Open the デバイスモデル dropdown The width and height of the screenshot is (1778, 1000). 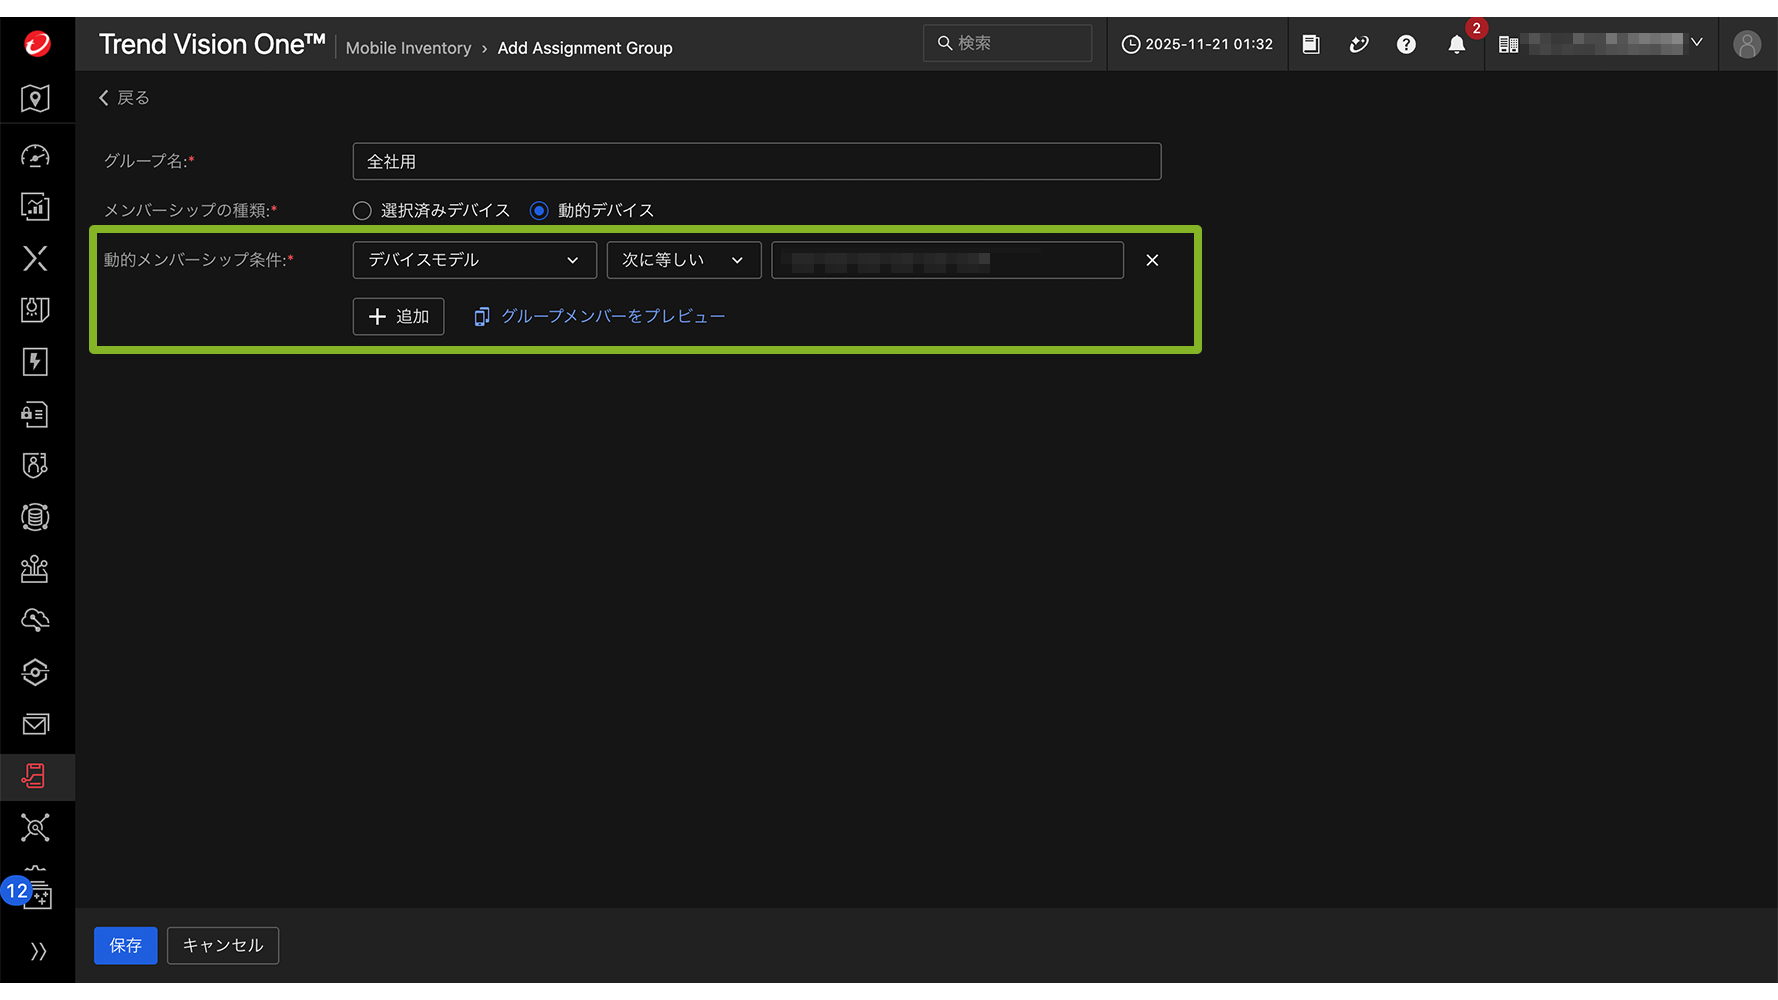[x=474, y=260]
